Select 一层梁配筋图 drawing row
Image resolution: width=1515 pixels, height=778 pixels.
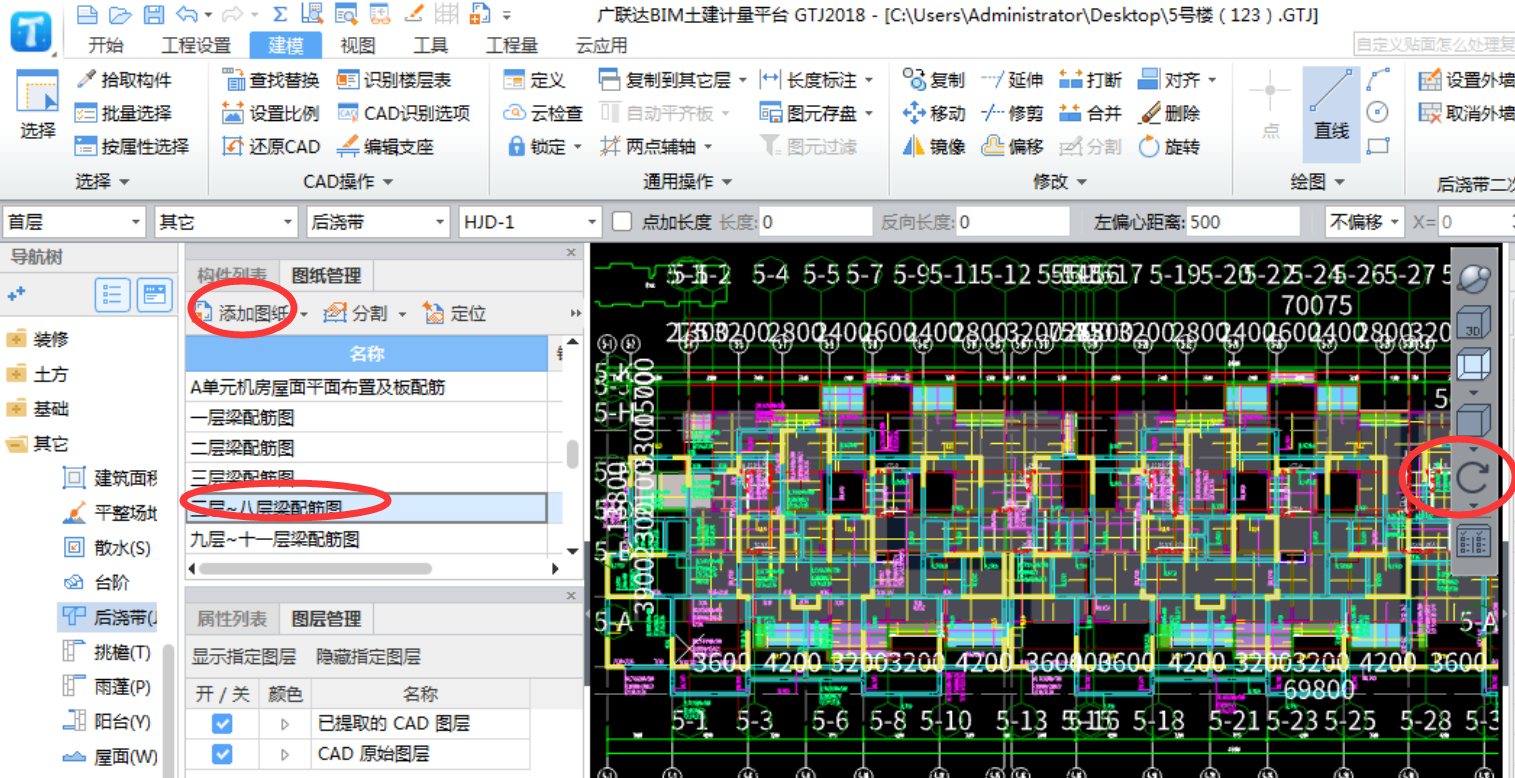point(367,417)
